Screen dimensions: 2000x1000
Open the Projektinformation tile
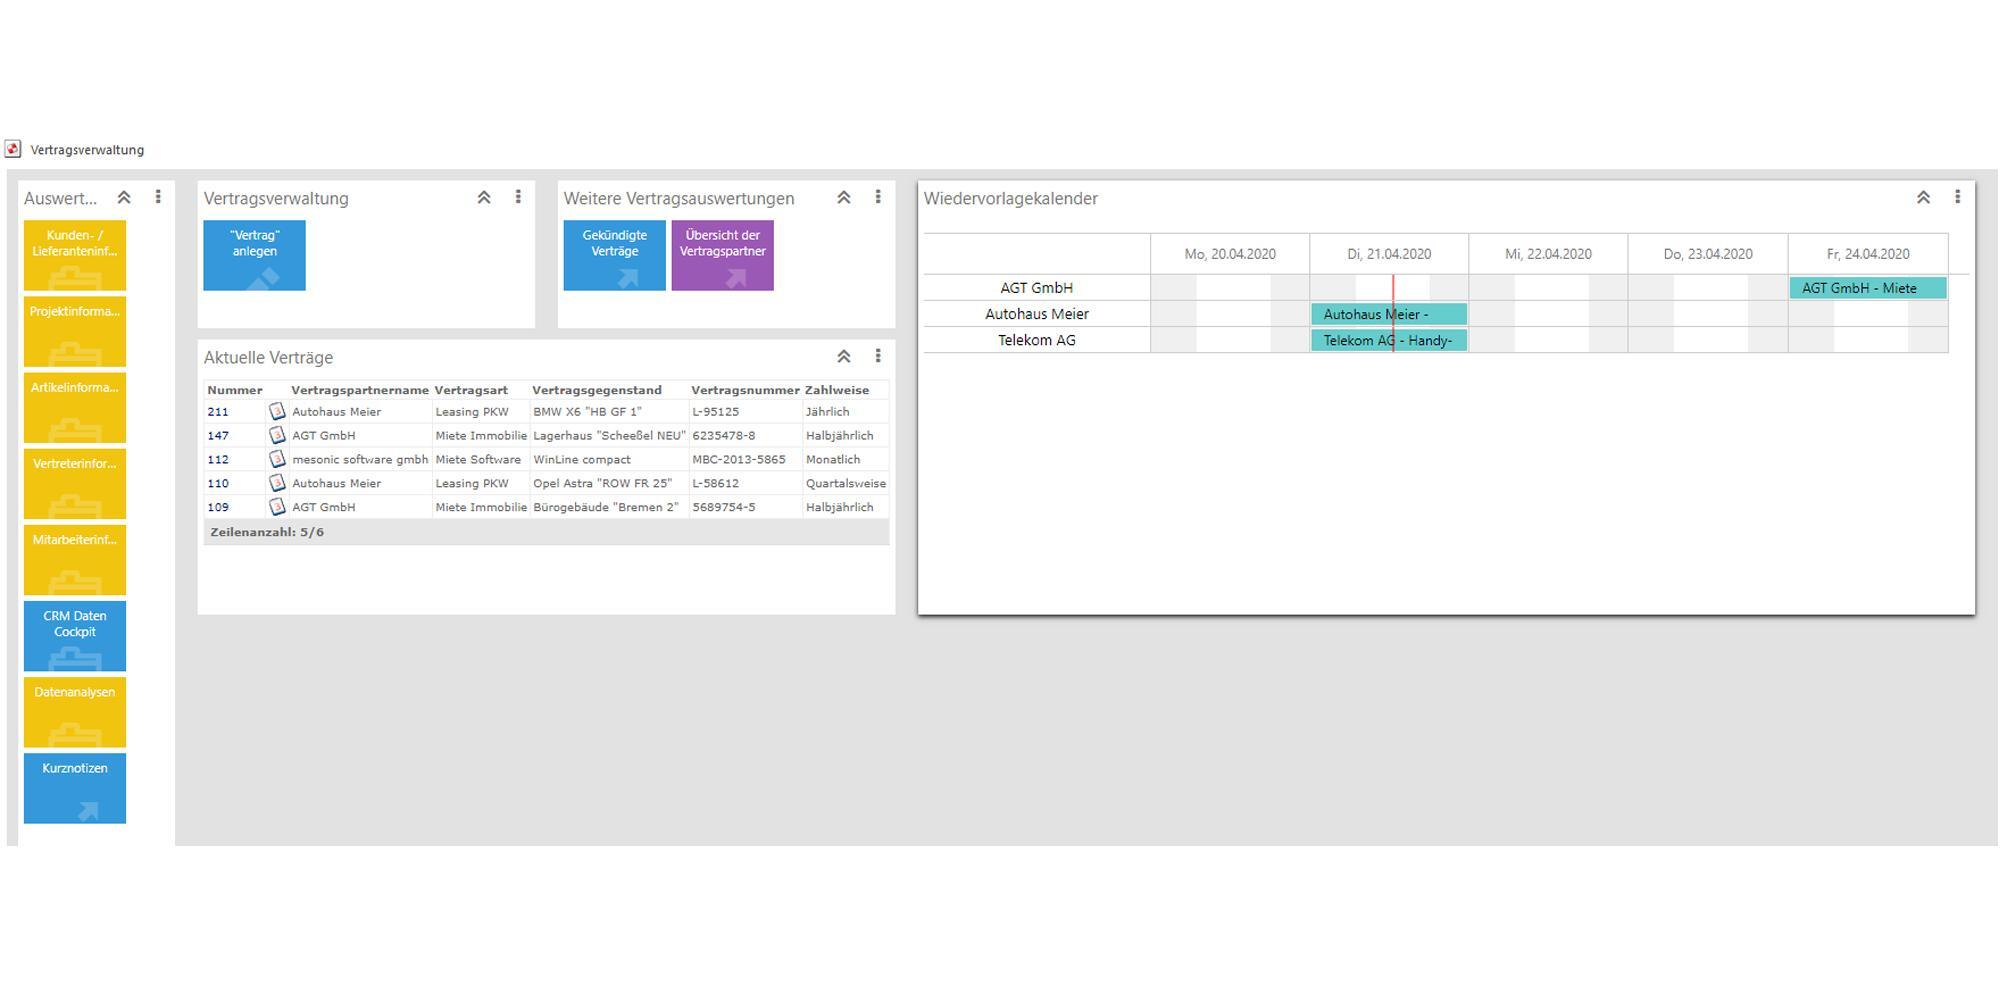tap(75, 331)
